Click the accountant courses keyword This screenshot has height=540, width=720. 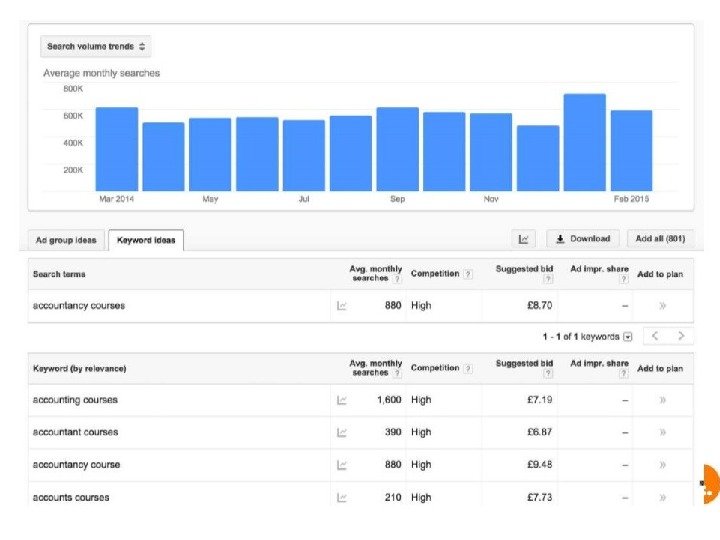76,433
